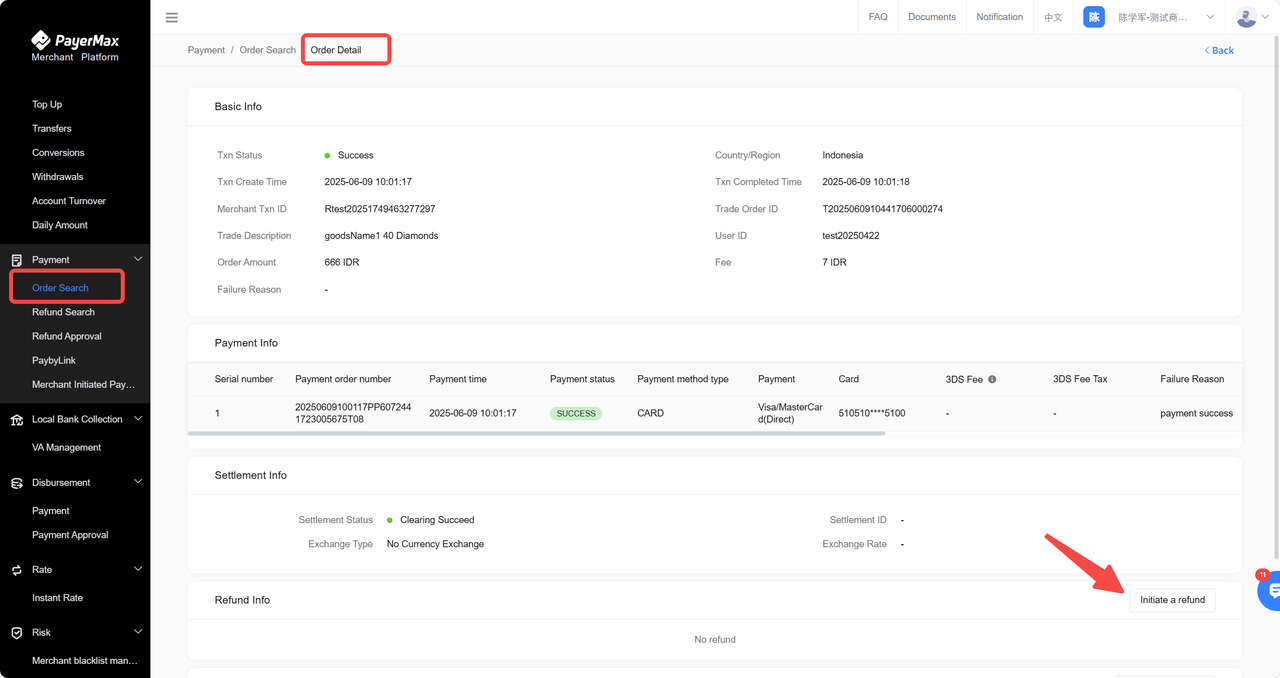
Task: Click Trade Order ID T2025060910441706000274
Action: (882, 209)
